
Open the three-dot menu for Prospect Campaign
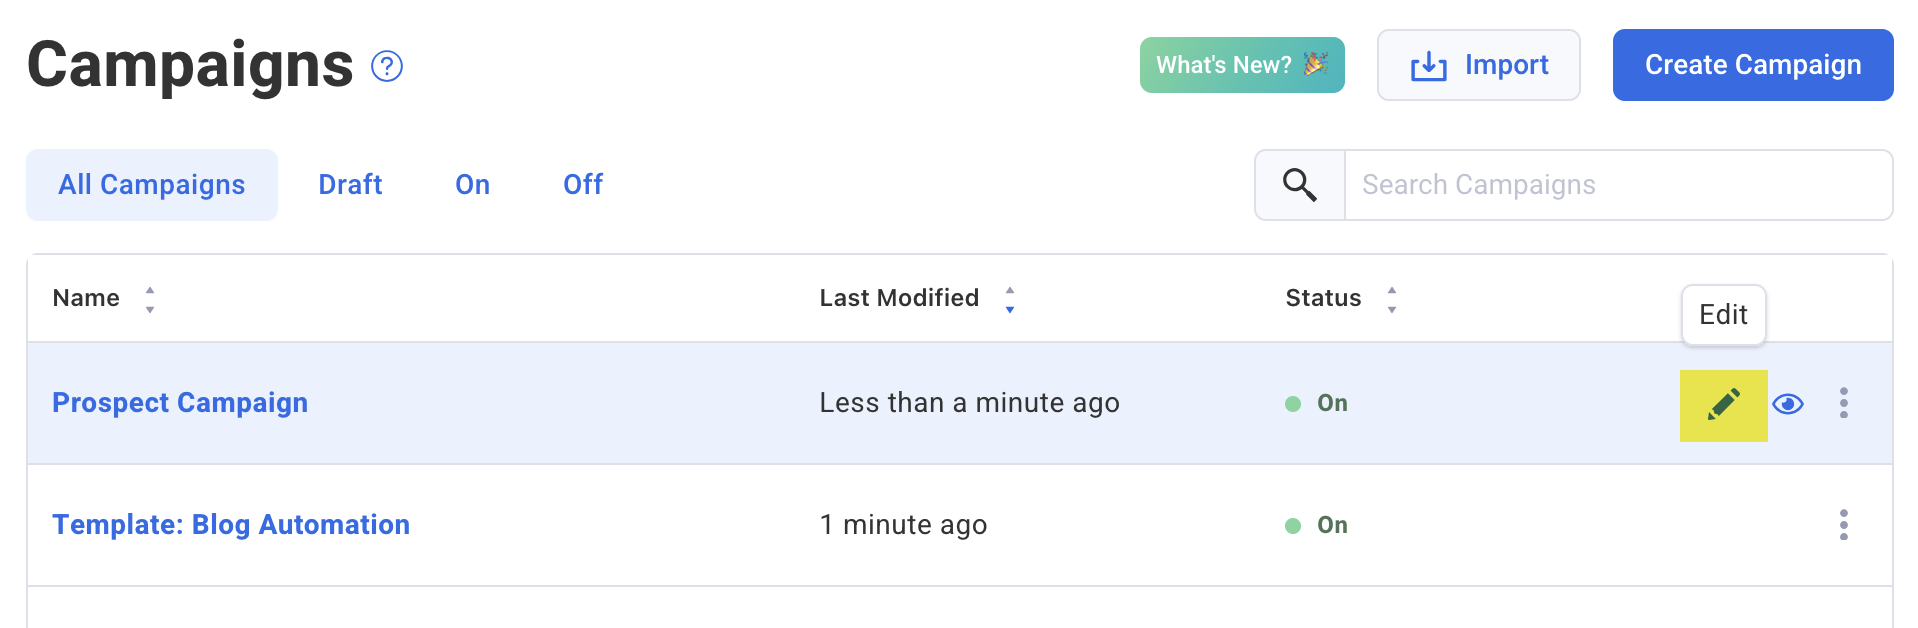click(x=1844, y=403)
